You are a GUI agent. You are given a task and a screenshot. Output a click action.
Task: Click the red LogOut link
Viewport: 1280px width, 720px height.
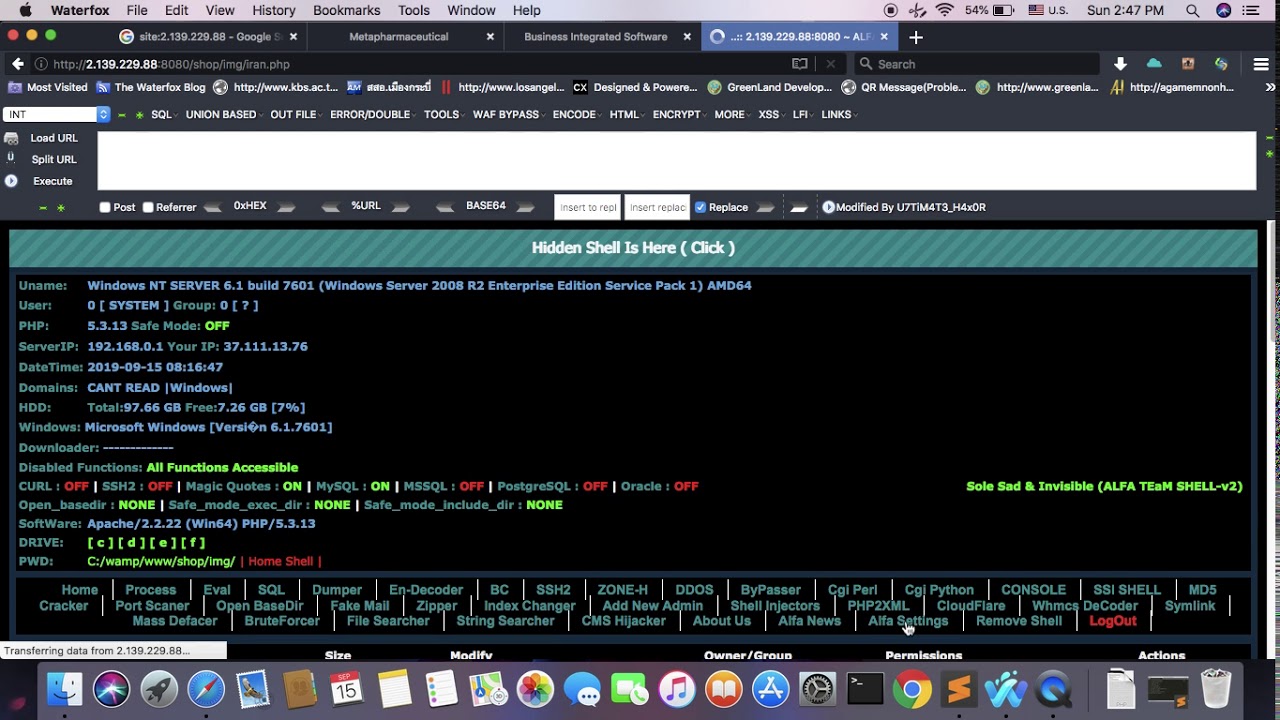pyautogui.click(x=1113, y=621)
